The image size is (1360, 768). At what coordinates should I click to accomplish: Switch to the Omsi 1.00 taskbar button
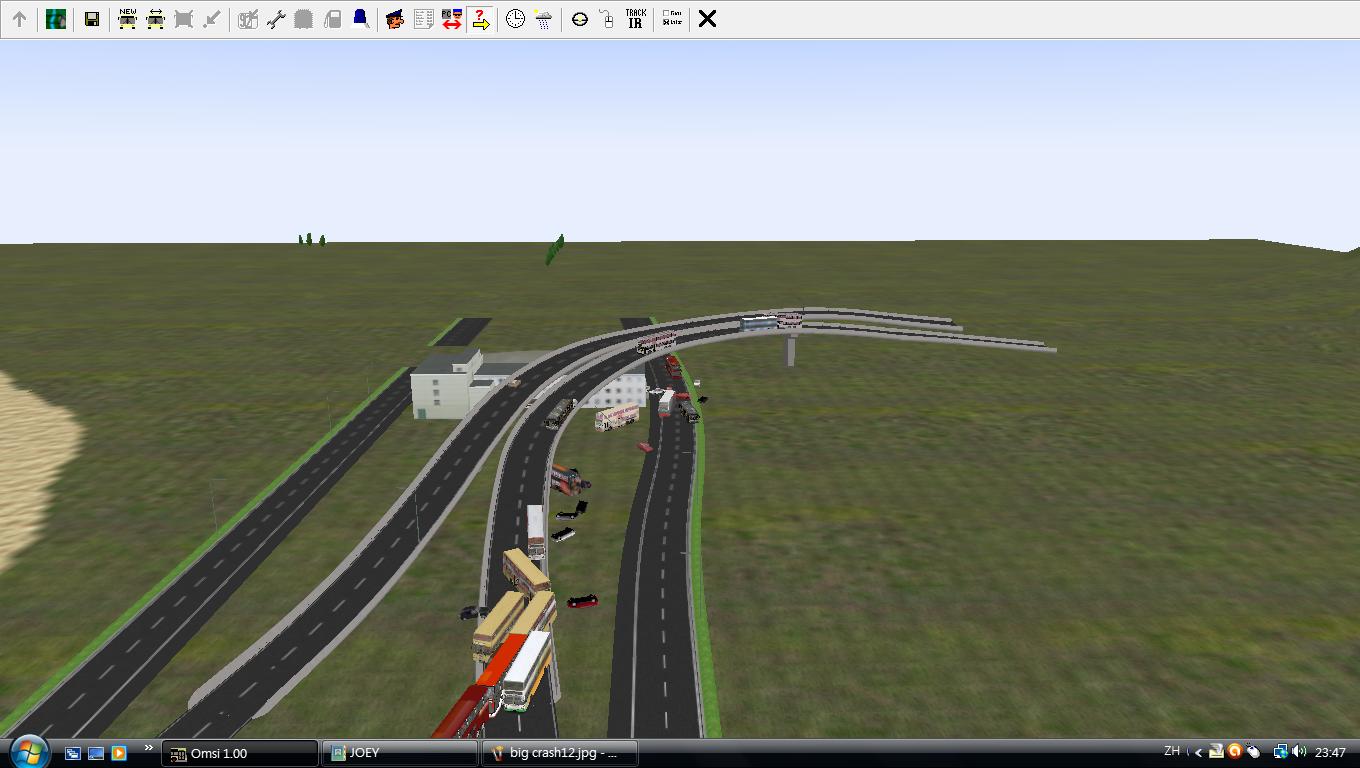click(240, 753)
